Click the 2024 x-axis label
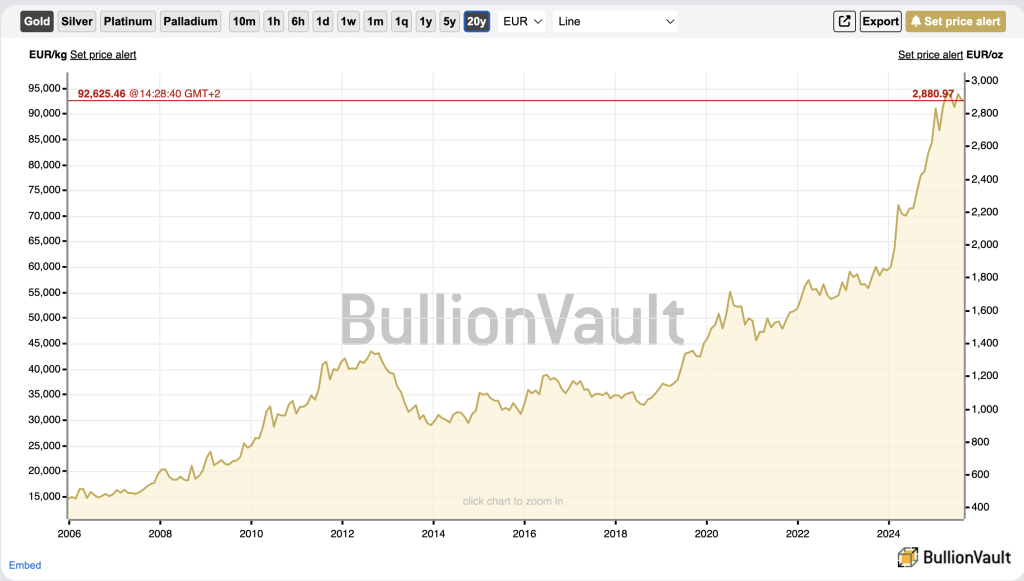 pyautogui.click(x=888, y=533)
